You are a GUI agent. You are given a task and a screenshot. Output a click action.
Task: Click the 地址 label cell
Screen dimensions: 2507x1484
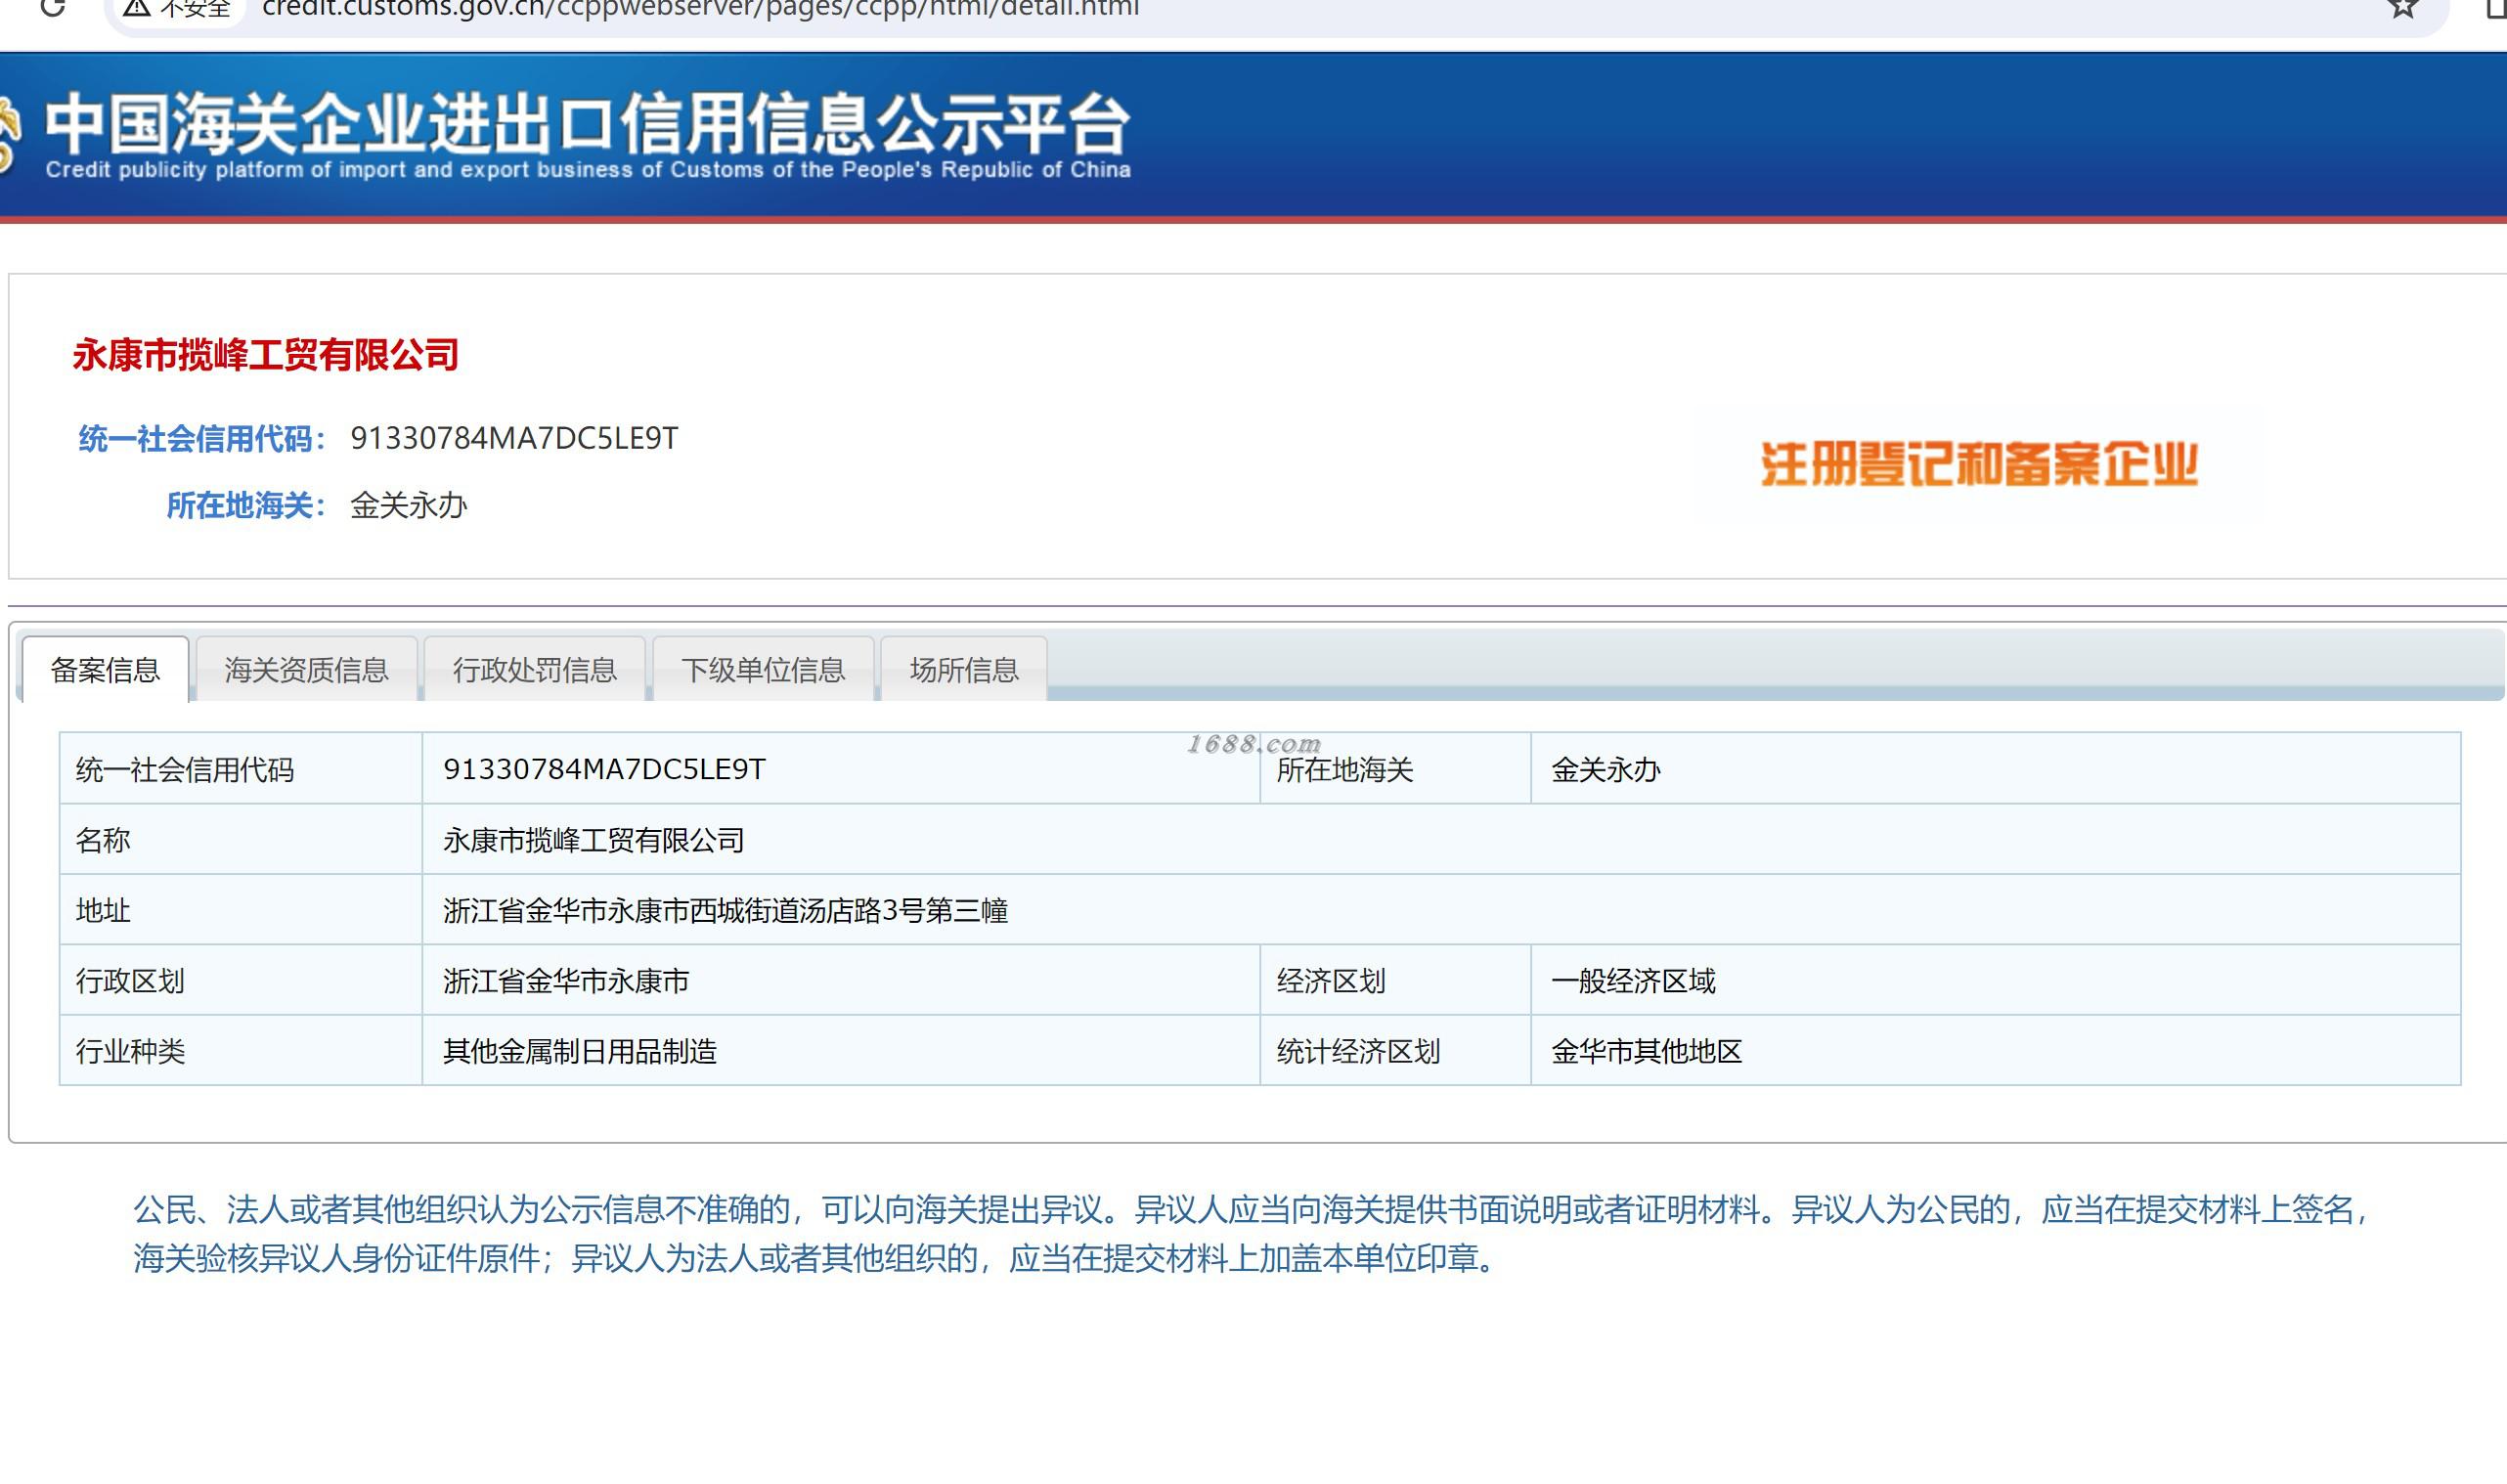pos(241,910)
